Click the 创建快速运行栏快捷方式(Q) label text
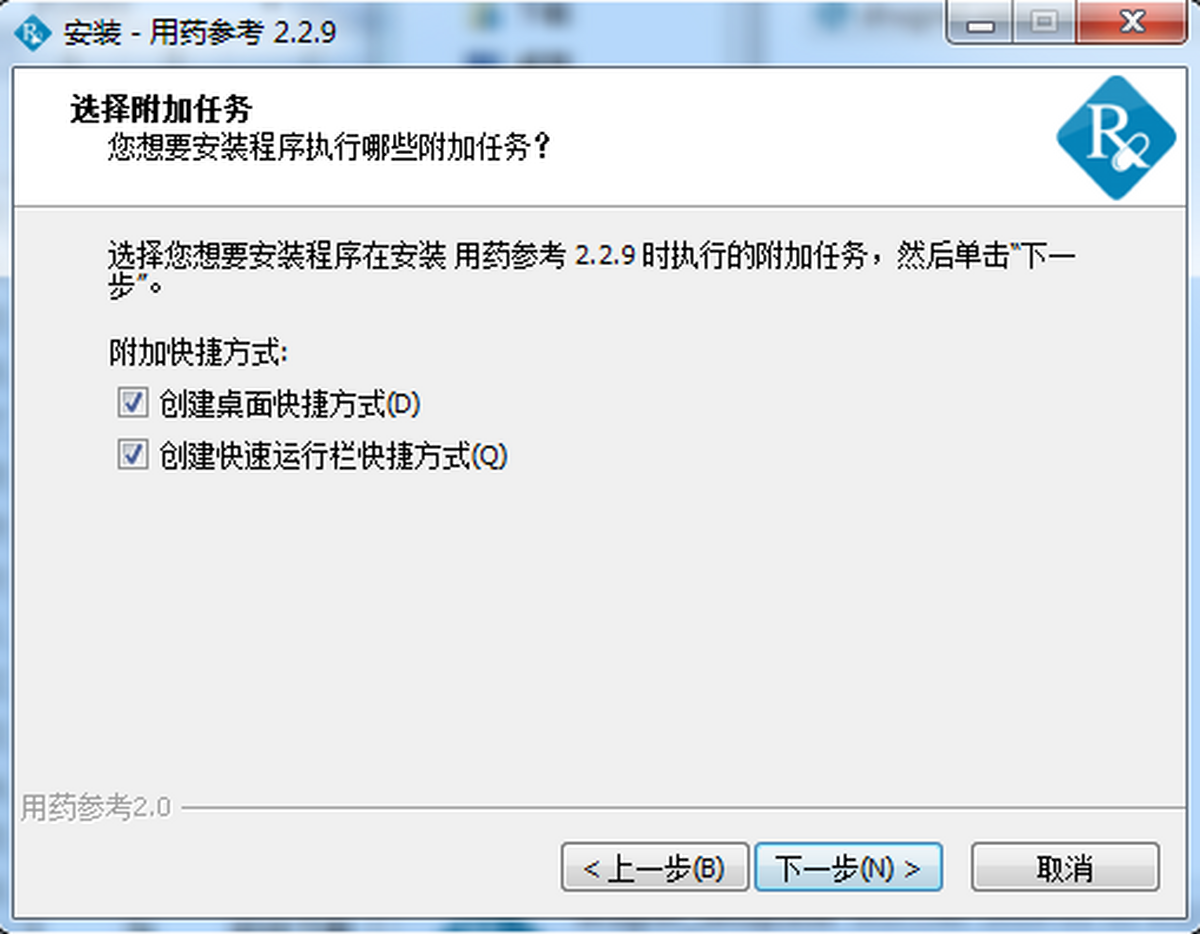The width and height of the screenshot is (1200, 934). tap(333, 456)
